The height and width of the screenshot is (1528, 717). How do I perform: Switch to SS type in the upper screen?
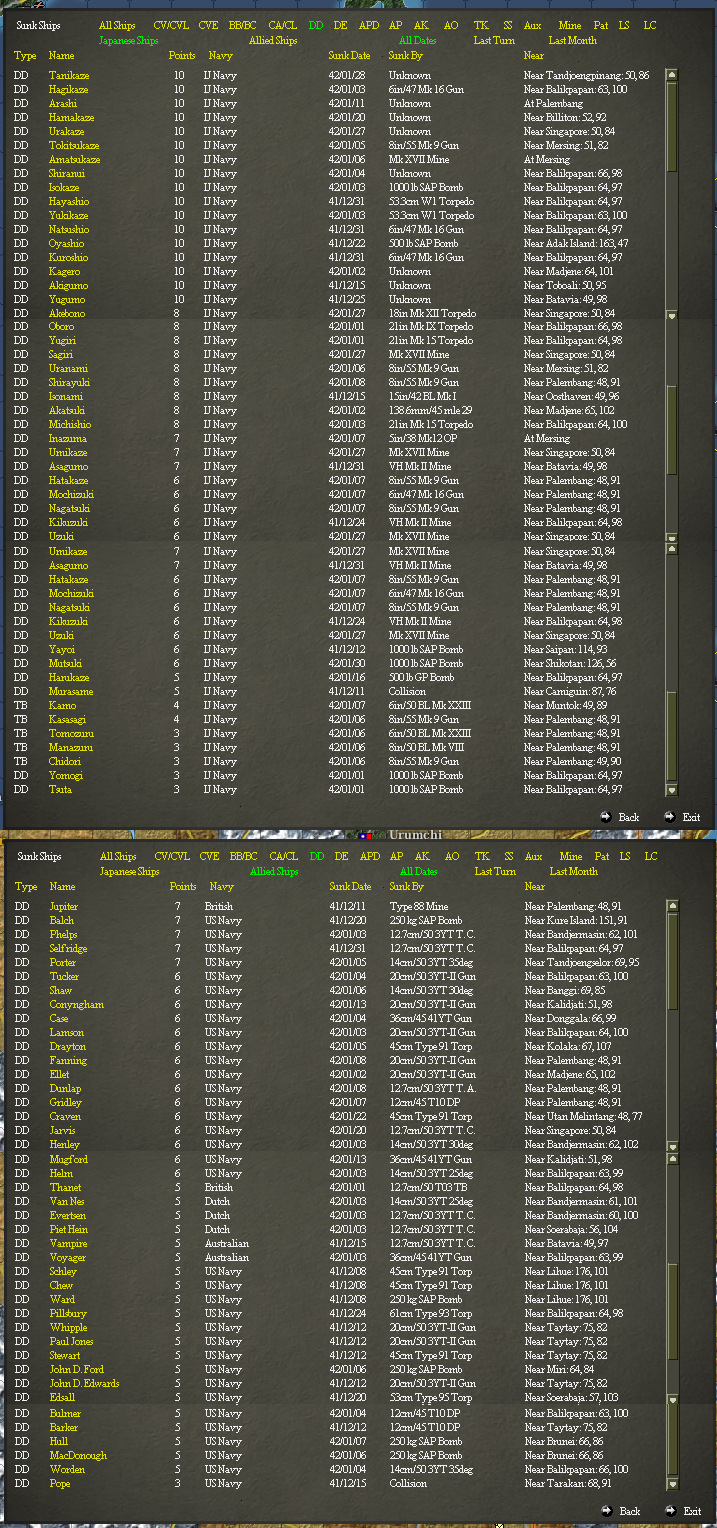coord(508,25)
